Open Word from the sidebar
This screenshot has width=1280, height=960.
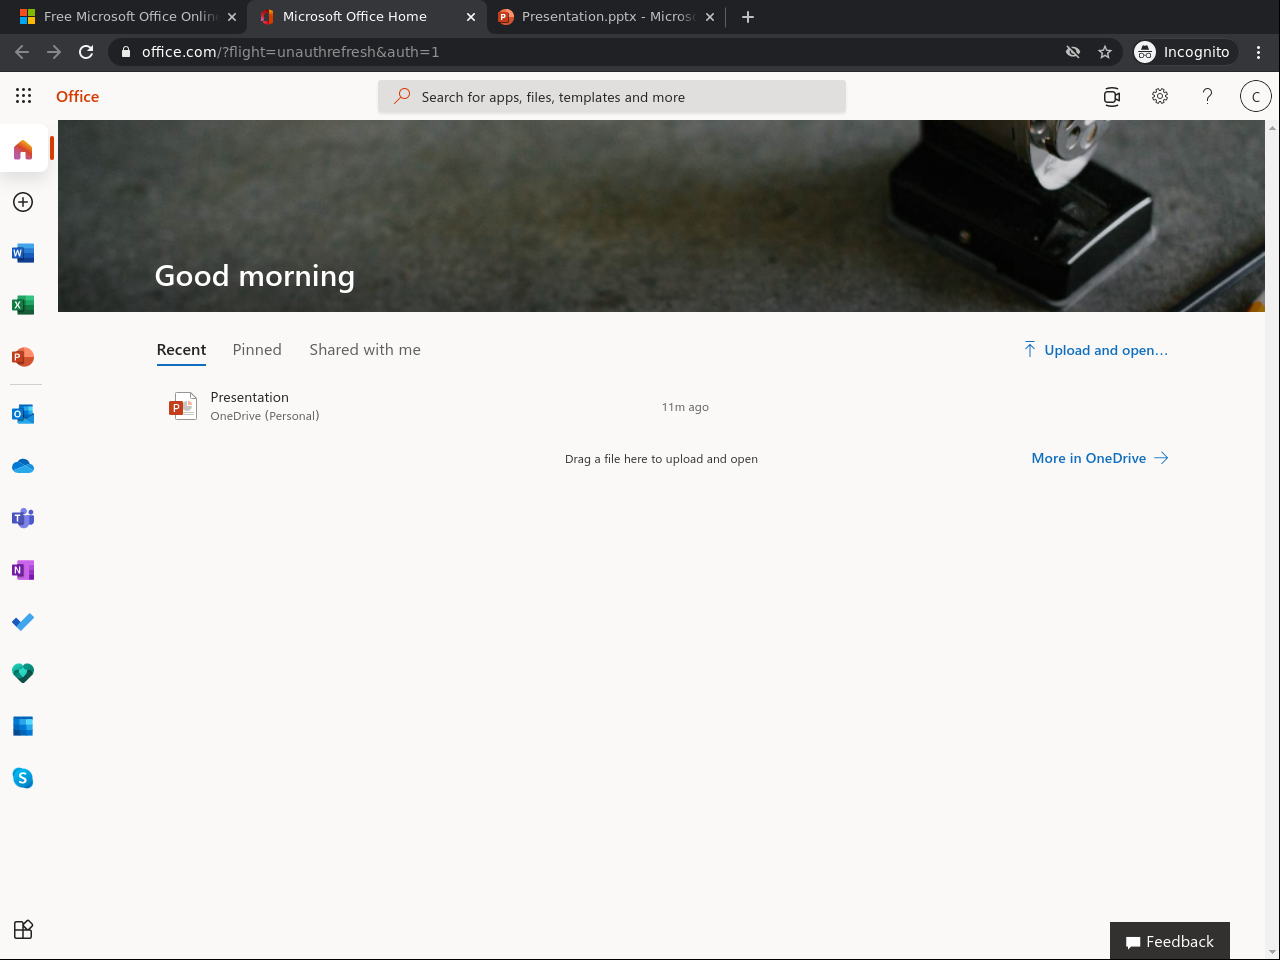[23, 253]
